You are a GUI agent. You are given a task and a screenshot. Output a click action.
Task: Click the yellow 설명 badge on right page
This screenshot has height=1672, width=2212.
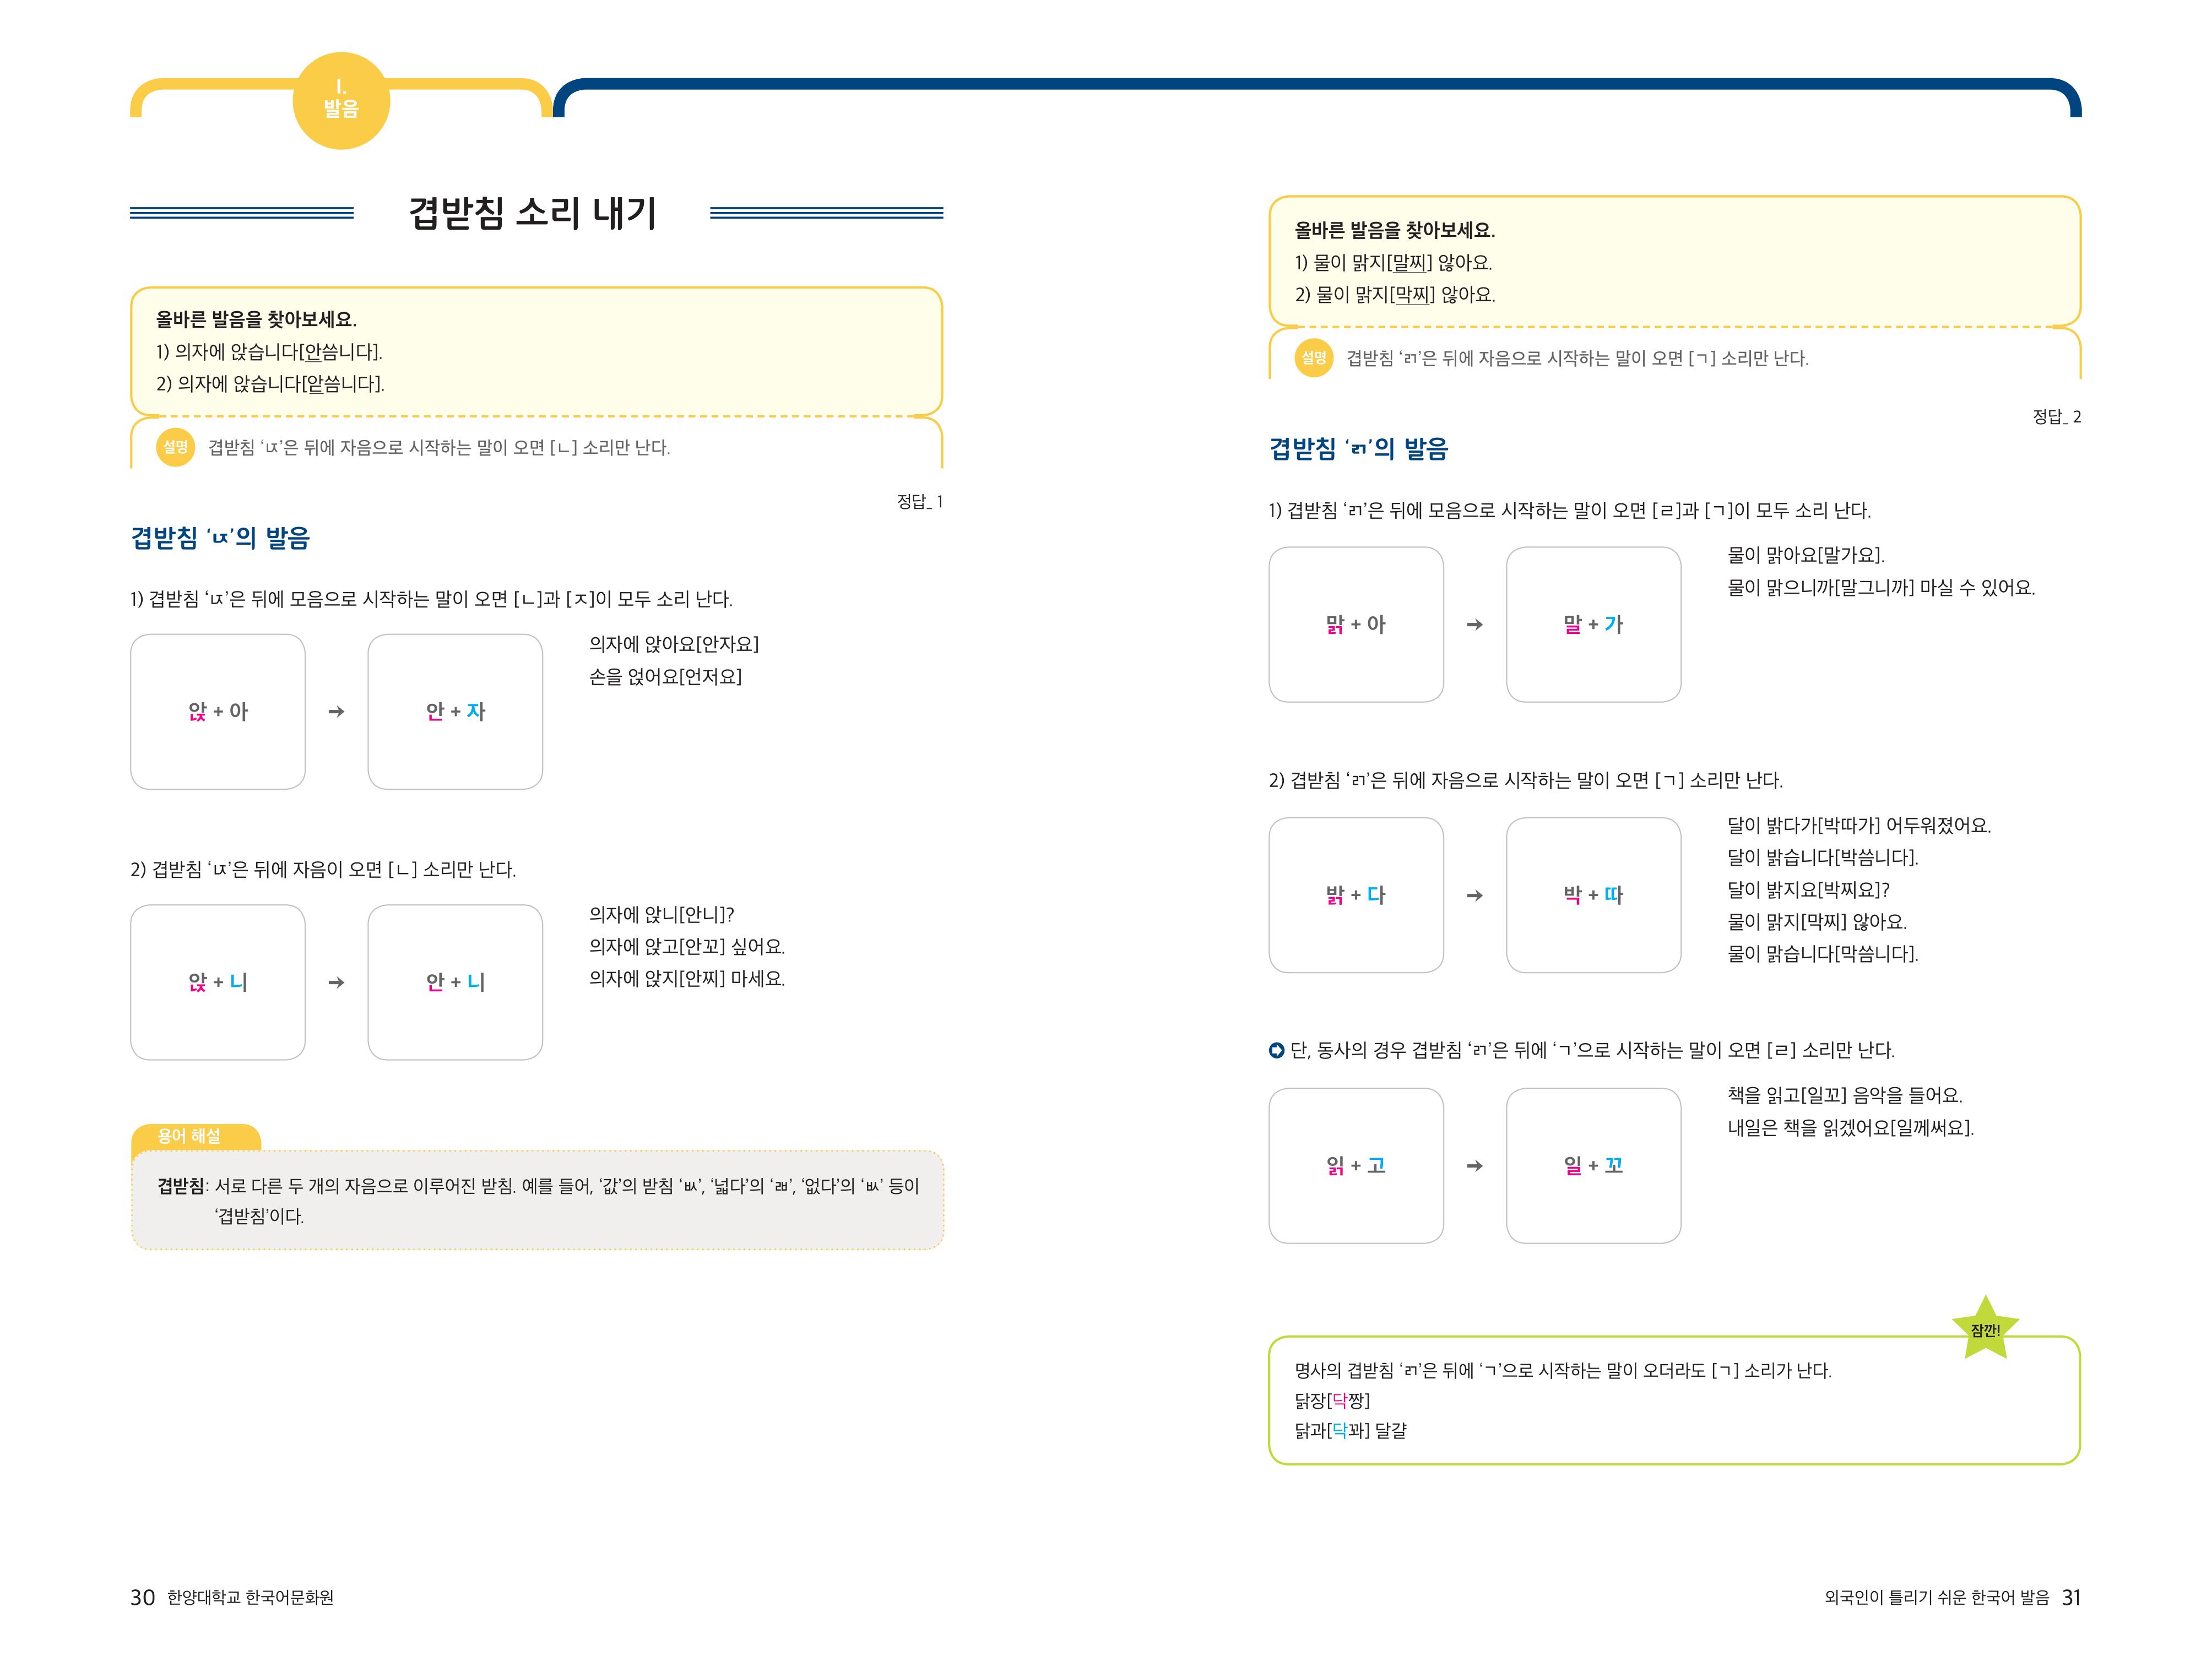(x=1313, y=358)
